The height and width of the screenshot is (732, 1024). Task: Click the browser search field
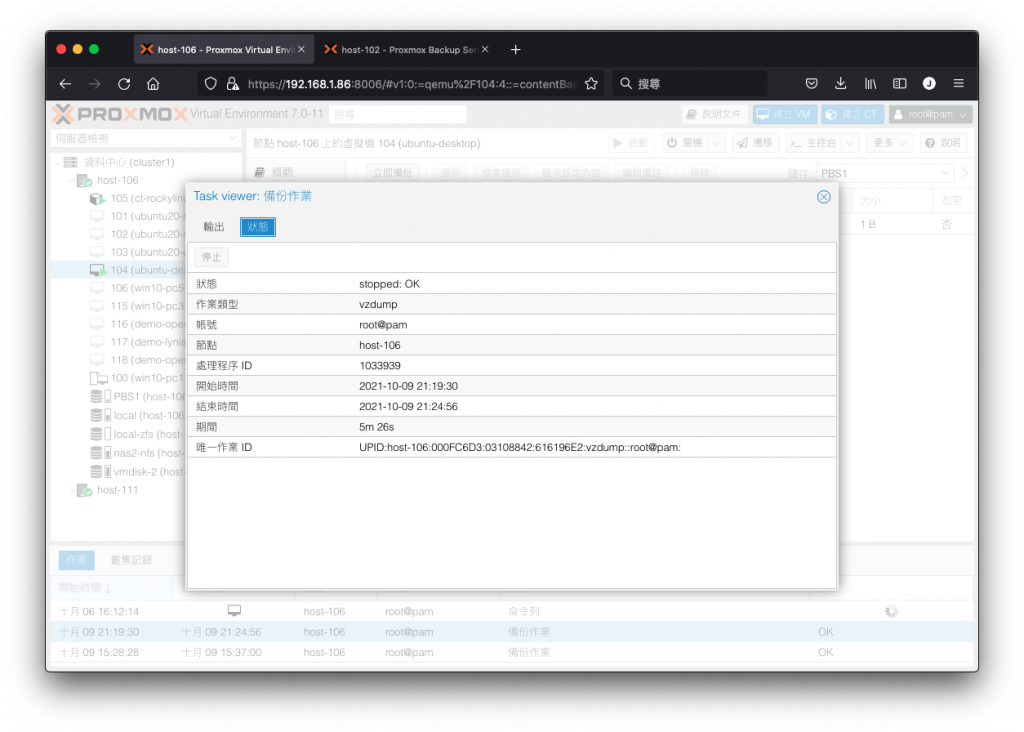coord(690,84)
